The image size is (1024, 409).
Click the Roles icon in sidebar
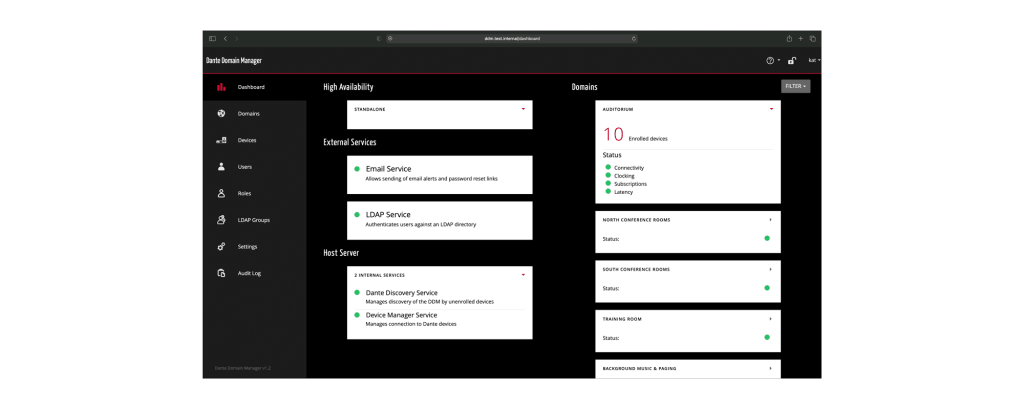coord(221,193)
